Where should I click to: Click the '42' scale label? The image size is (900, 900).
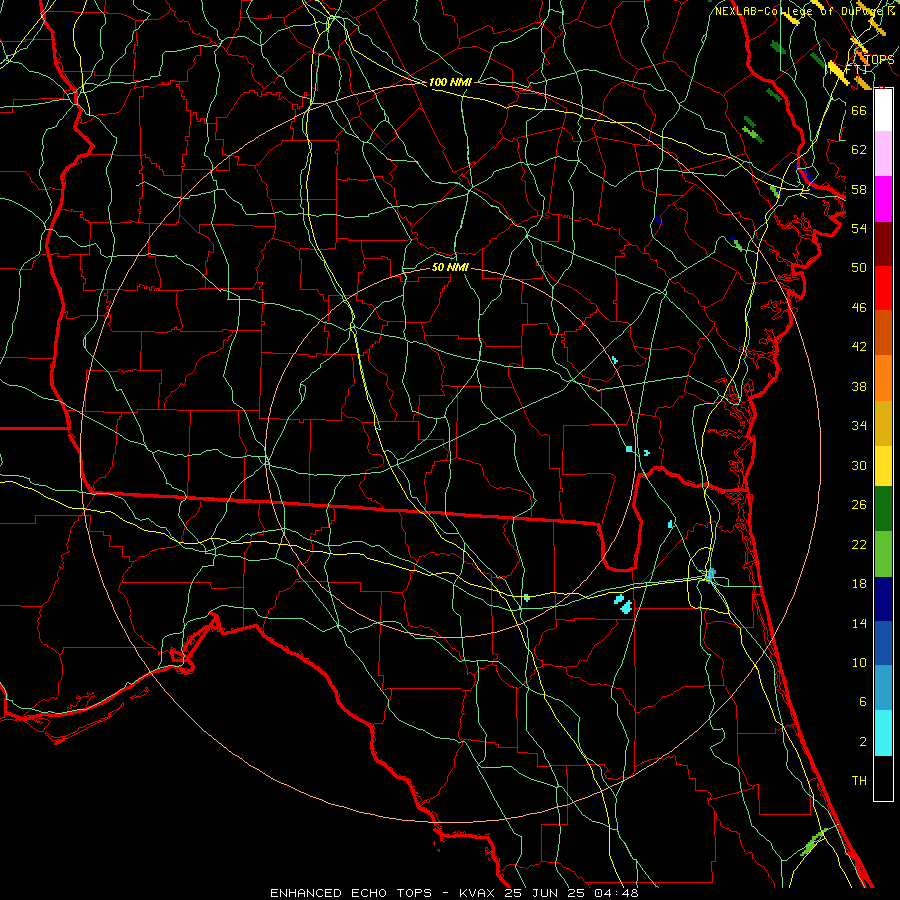(x=859, y=347)
